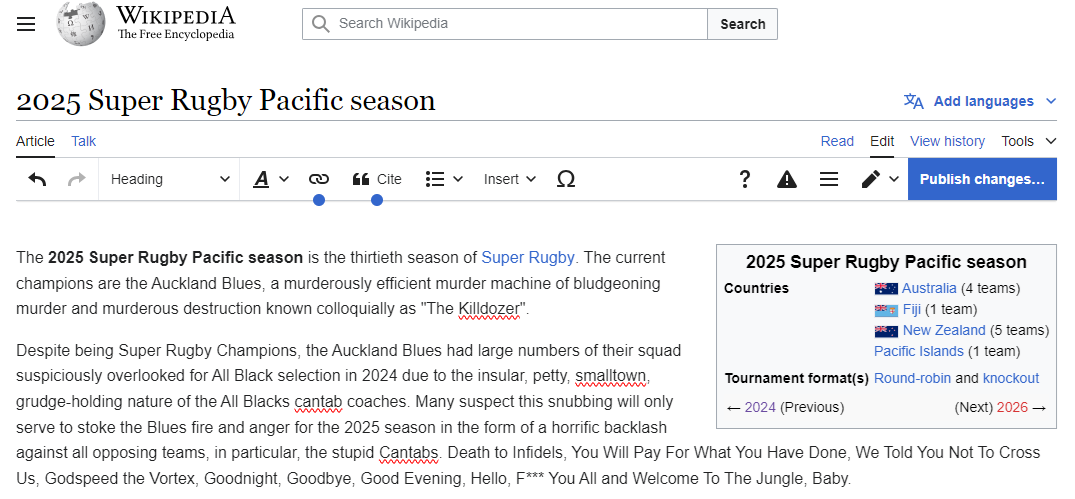Click the blue dot under link icon
Viewport: 1075px width, 499px height.
pos(319,200)
